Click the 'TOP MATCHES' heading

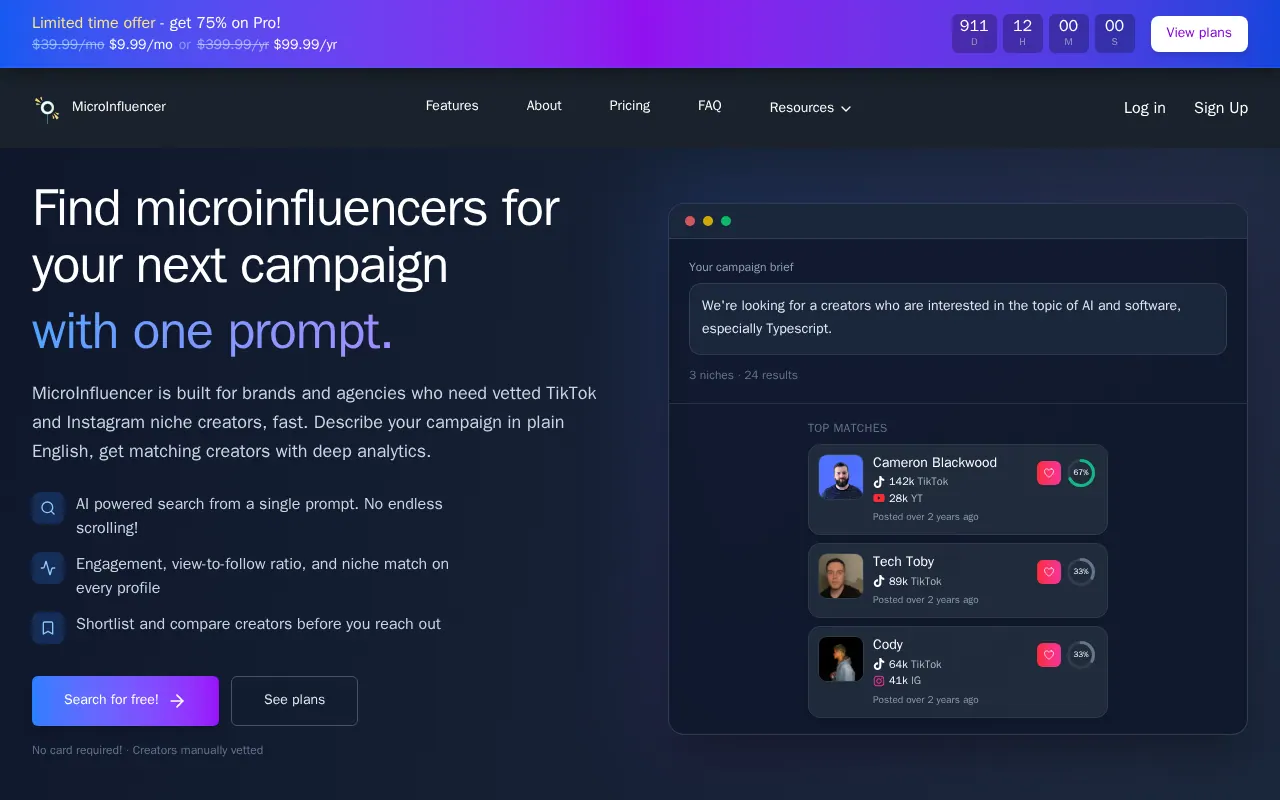(x=848, y=428)
